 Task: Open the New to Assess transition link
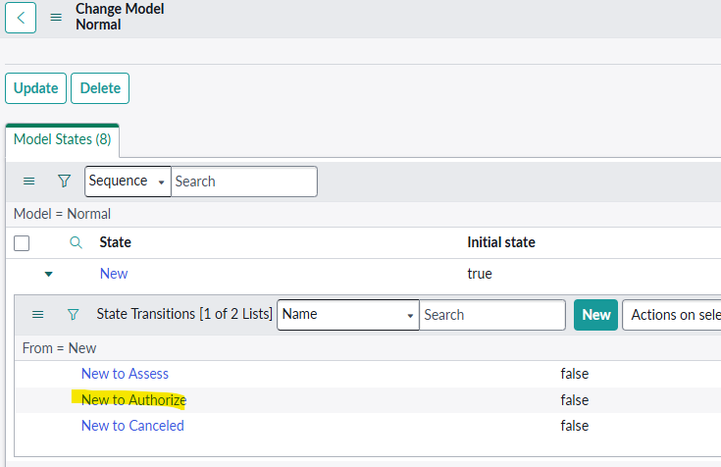125,374
